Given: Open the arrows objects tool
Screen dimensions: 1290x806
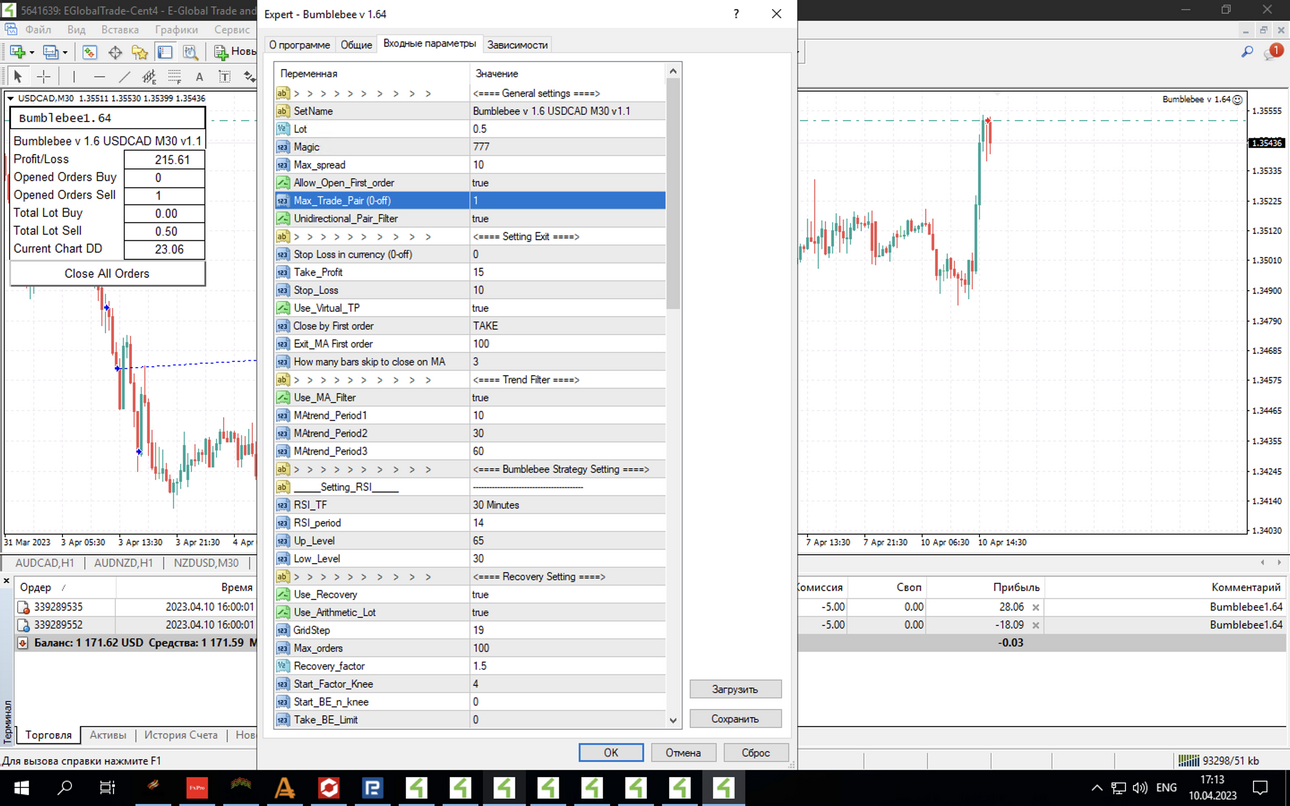Looking at the screenshot, I should click(249, 77).
